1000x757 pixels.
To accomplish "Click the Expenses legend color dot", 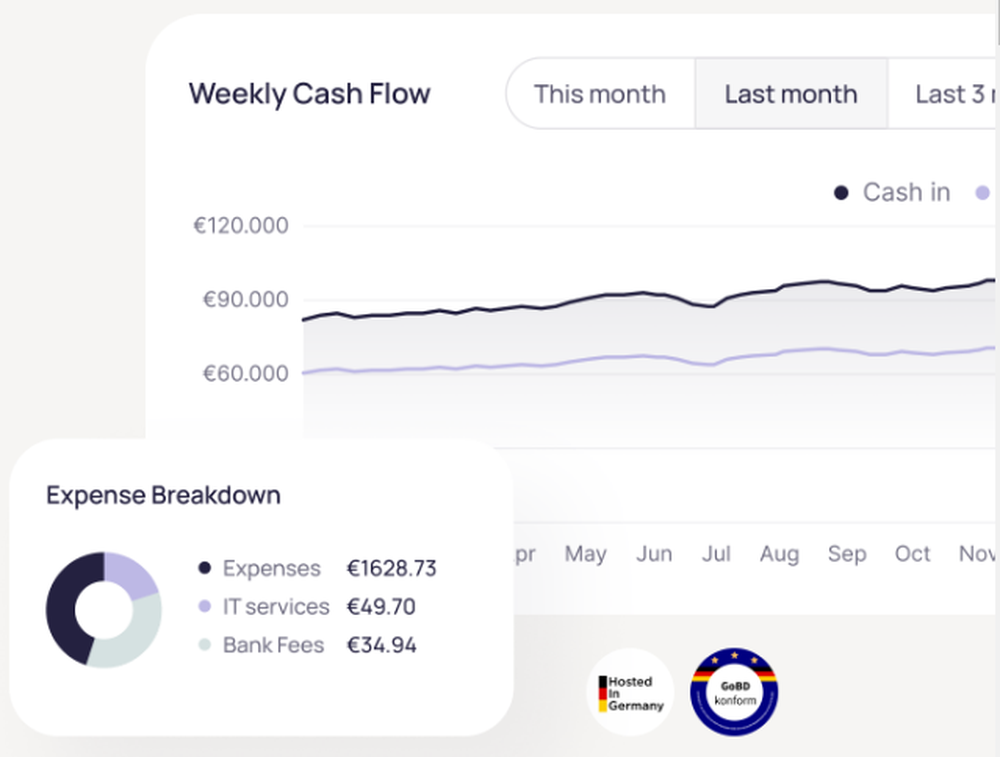I will coord(205,568).
